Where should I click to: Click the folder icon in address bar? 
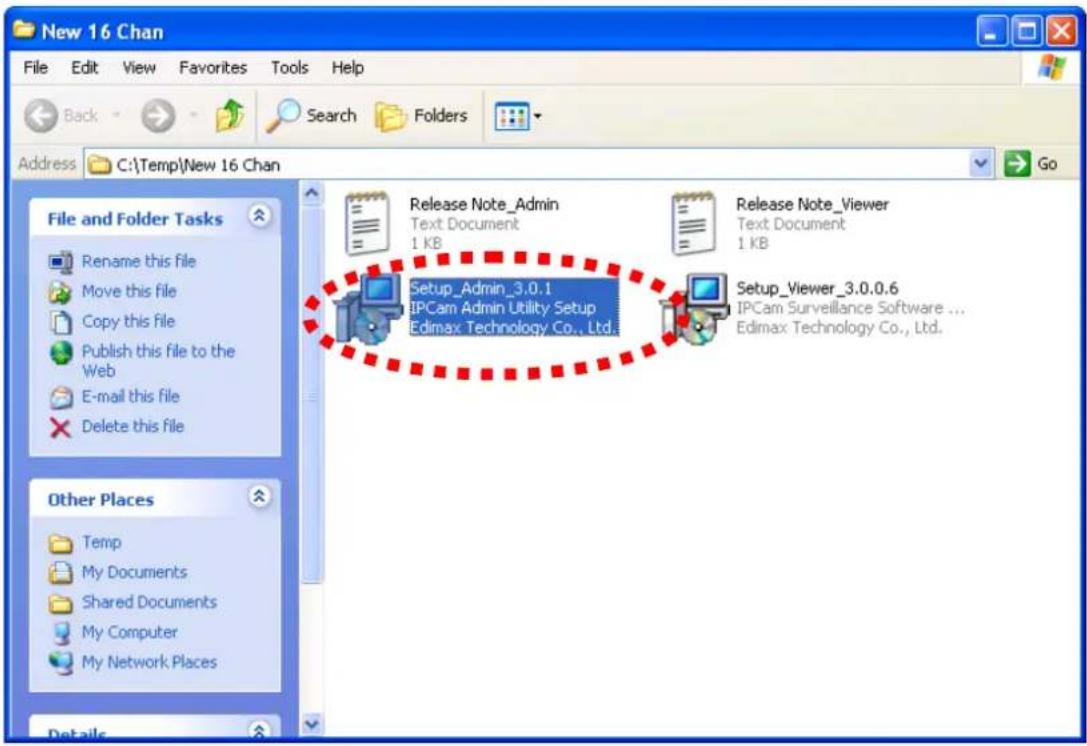pyautogui.click(x=101, y=165)
